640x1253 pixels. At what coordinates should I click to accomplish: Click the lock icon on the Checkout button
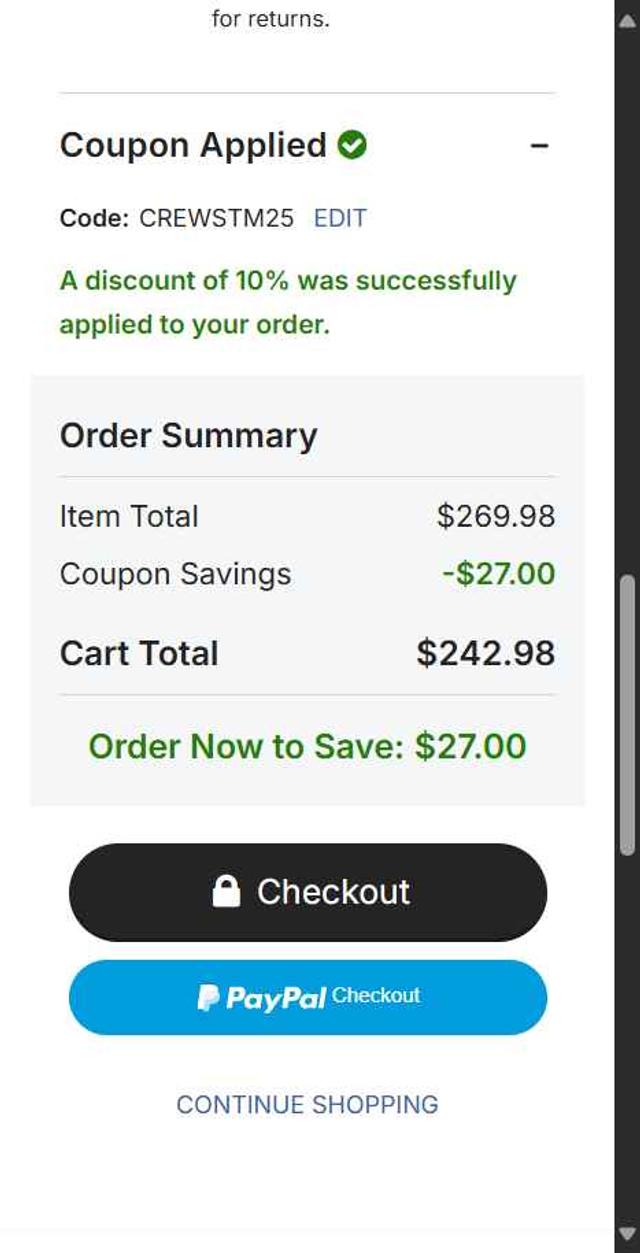point(227,891)
